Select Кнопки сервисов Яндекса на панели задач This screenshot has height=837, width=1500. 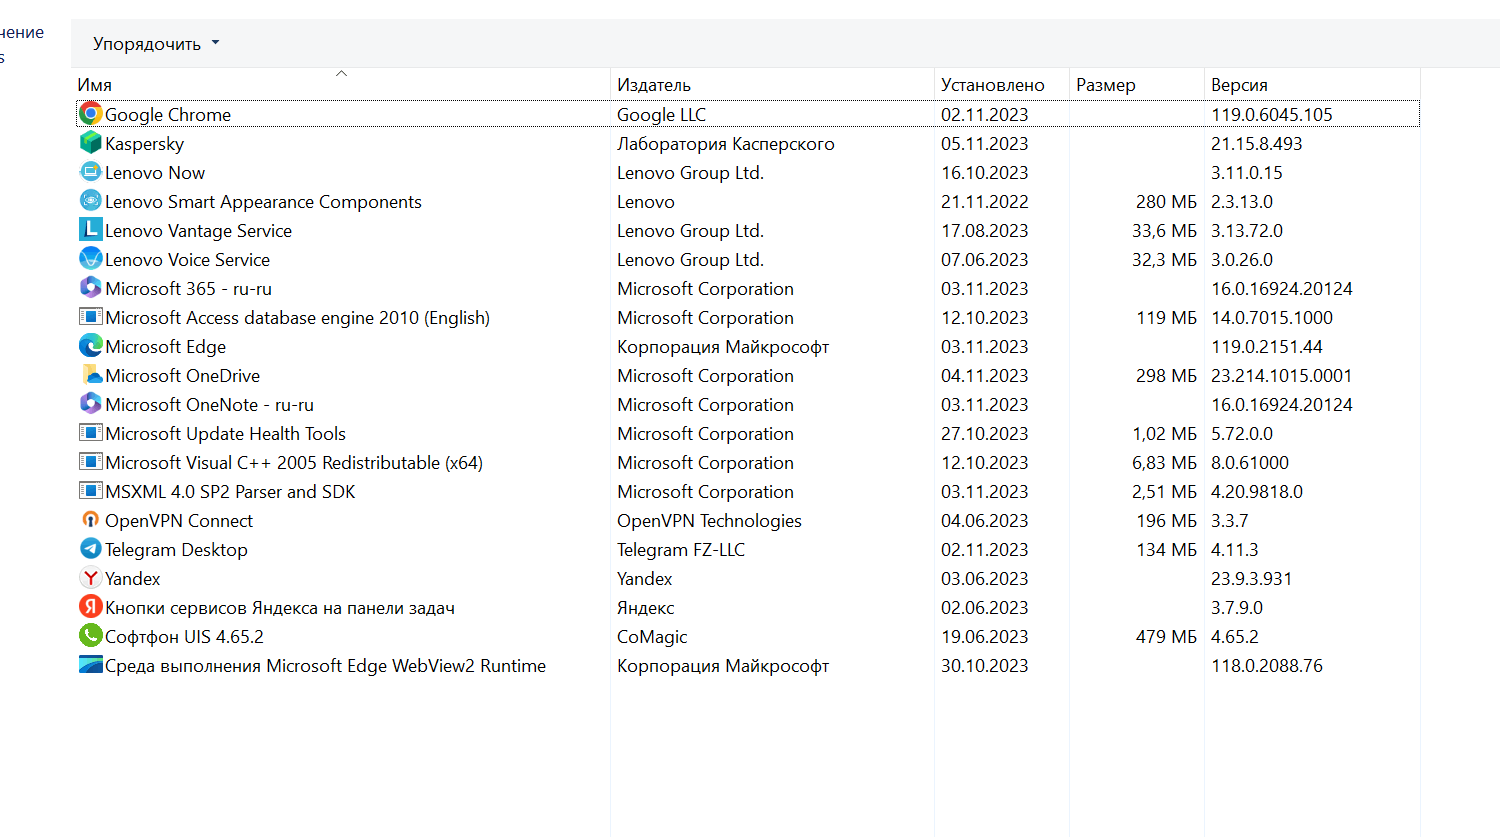click(x=280, y=608)
